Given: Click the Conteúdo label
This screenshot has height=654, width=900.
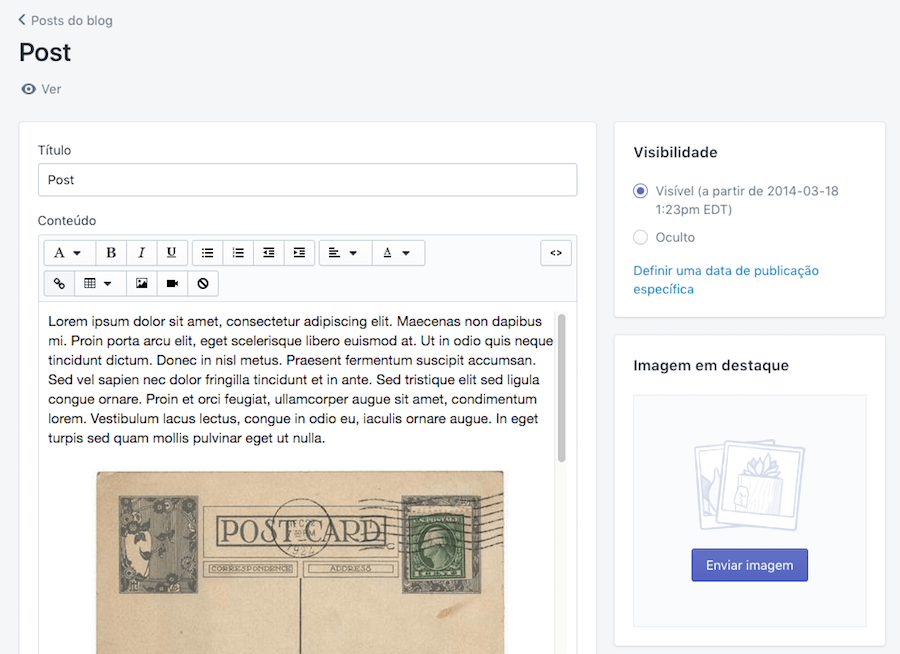Looking at the screenshot, I should pos(67,220).
